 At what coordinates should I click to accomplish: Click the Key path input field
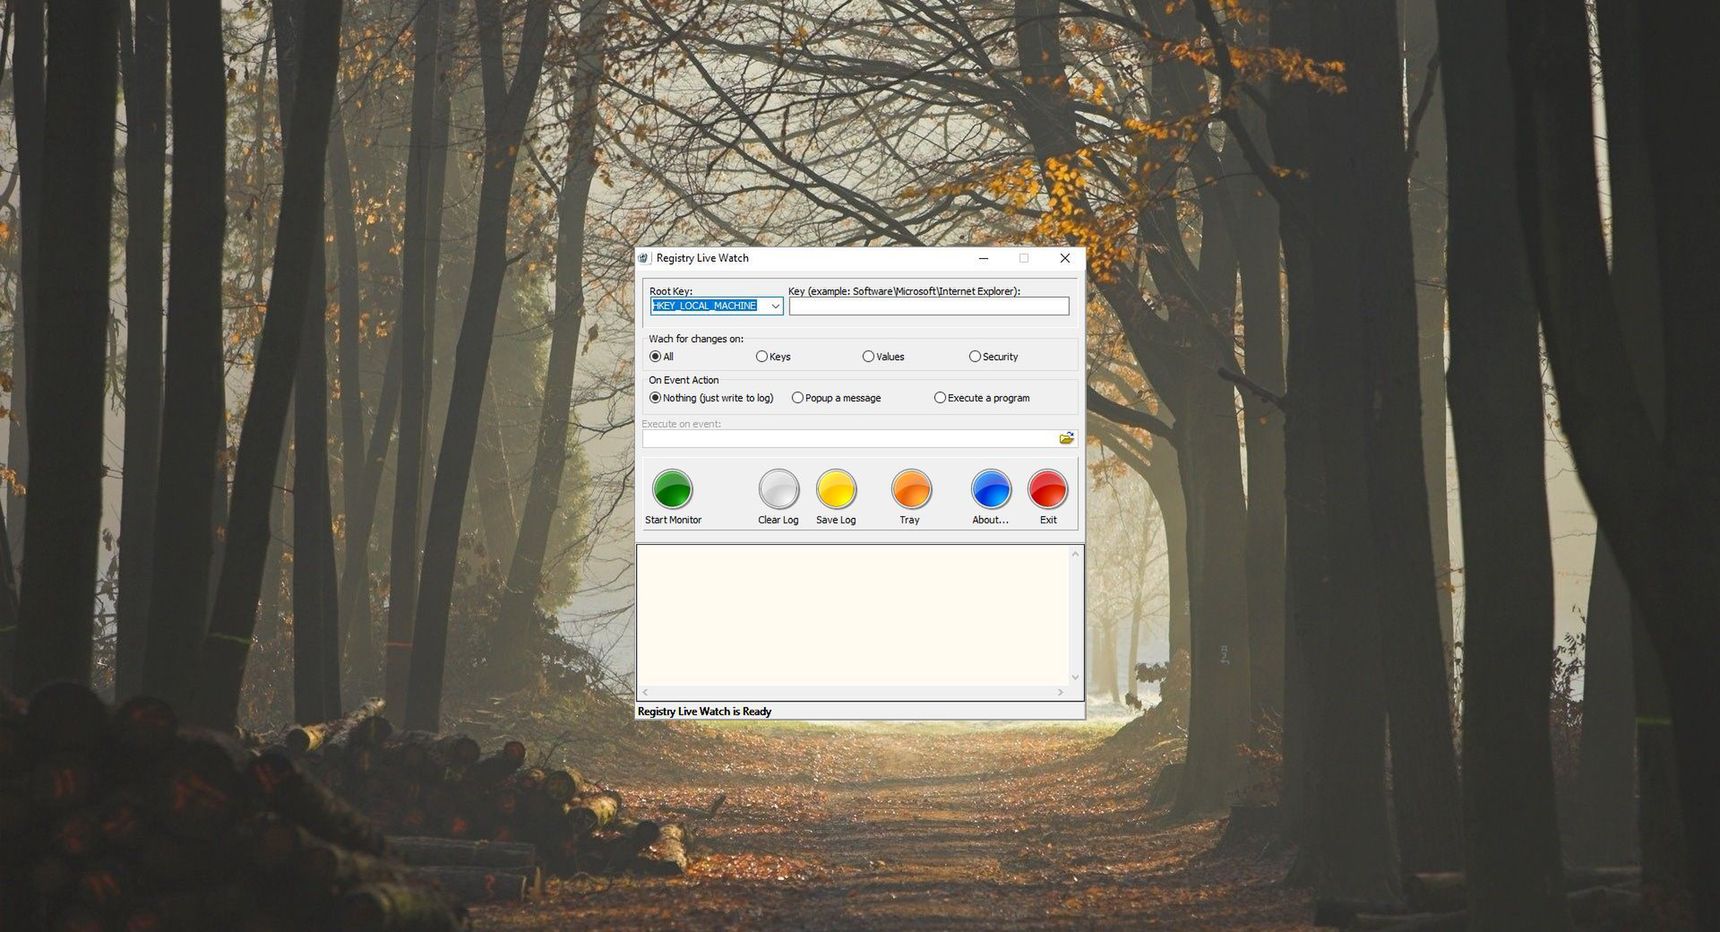click(929, 306)
